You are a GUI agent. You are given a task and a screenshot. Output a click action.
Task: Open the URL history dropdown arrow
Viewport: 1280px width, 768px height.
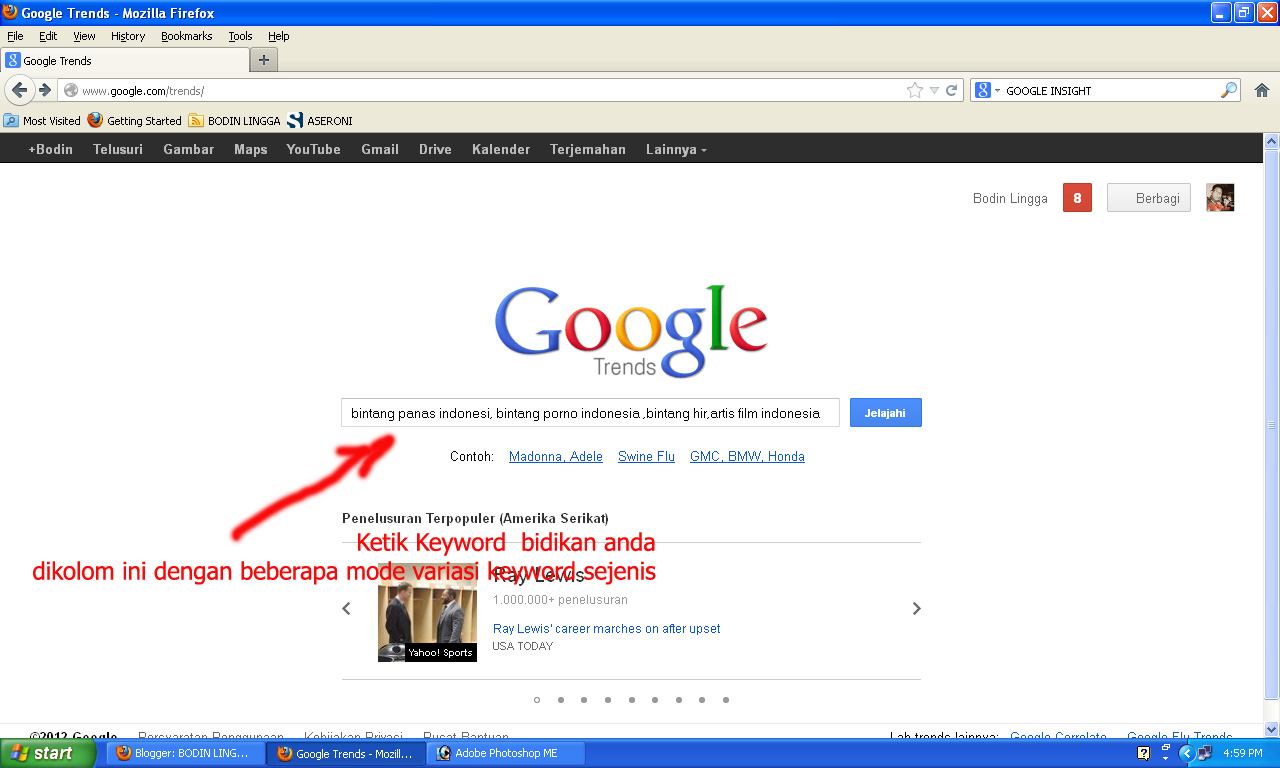[934, 90]
